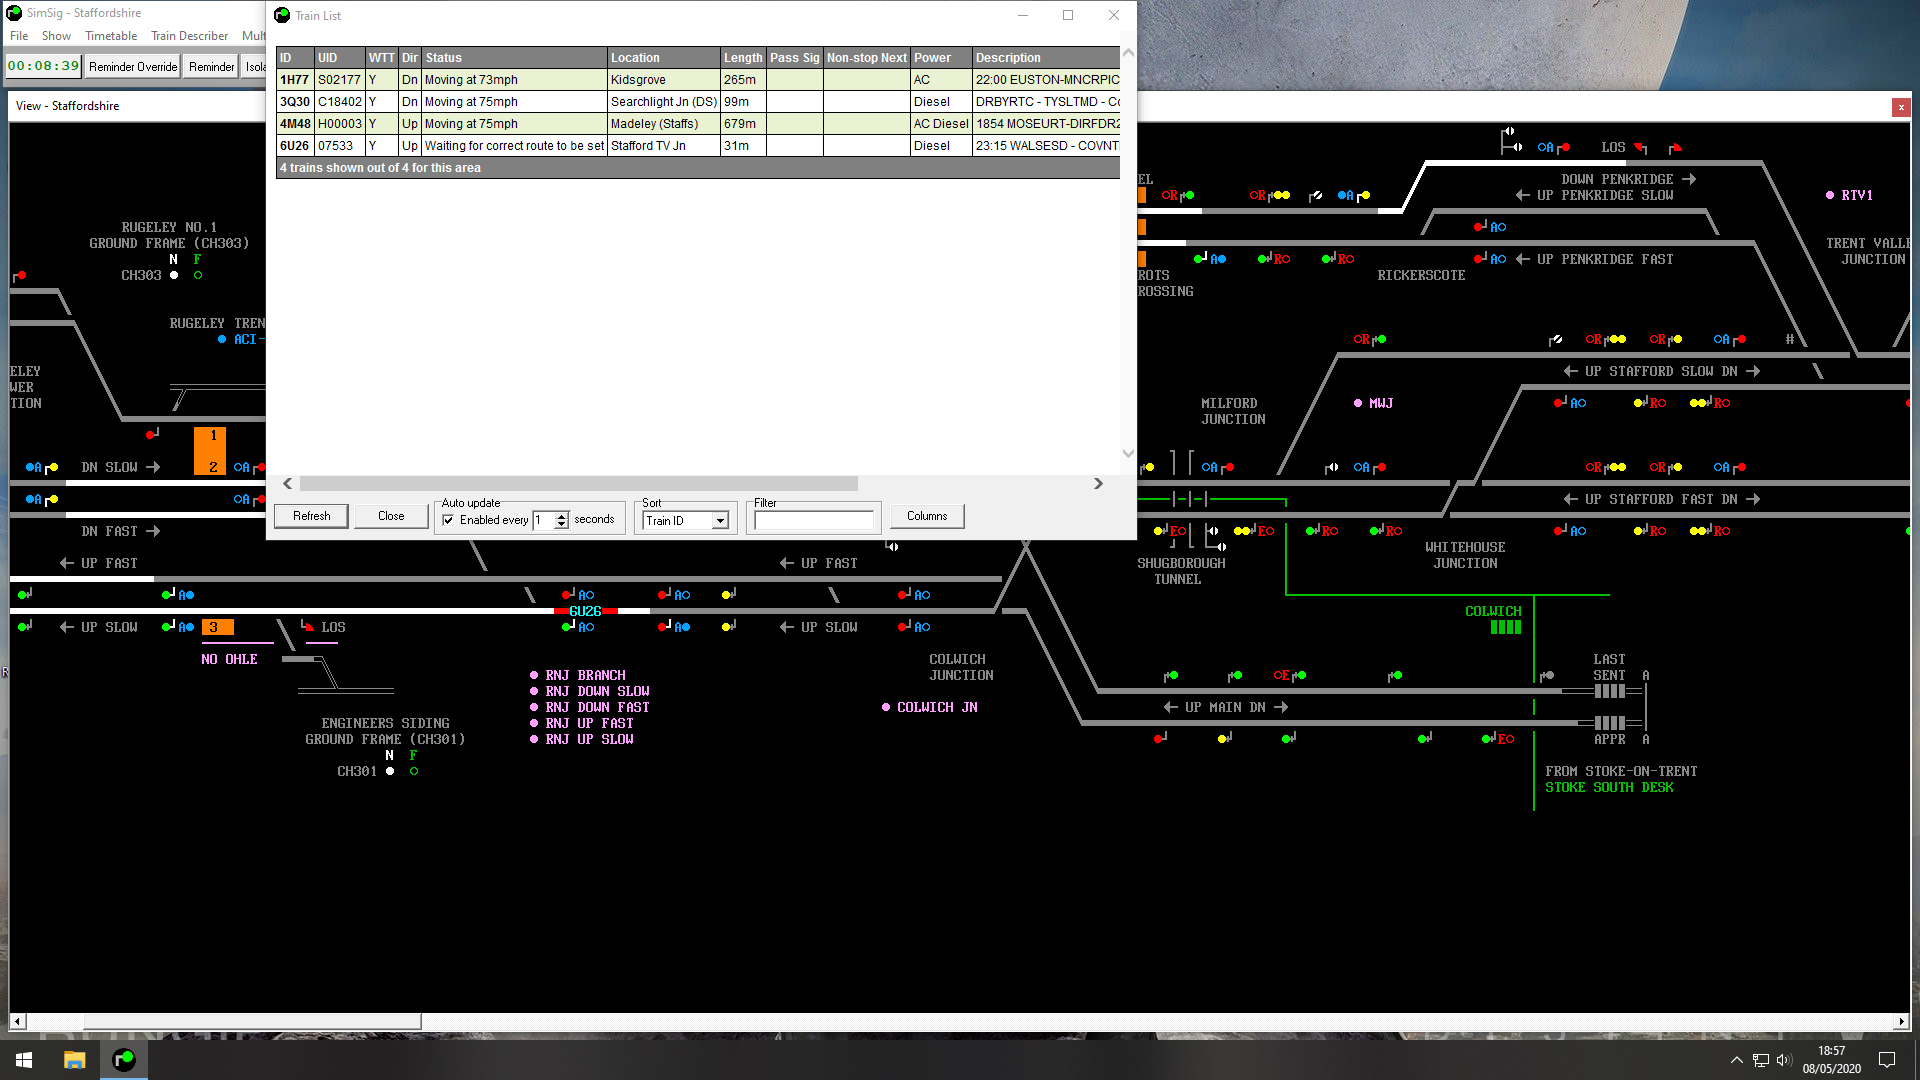The width and height of the screenshot is (1920, 1080).
Task: Click the Close button in Train List
Action: pos(391,516)
